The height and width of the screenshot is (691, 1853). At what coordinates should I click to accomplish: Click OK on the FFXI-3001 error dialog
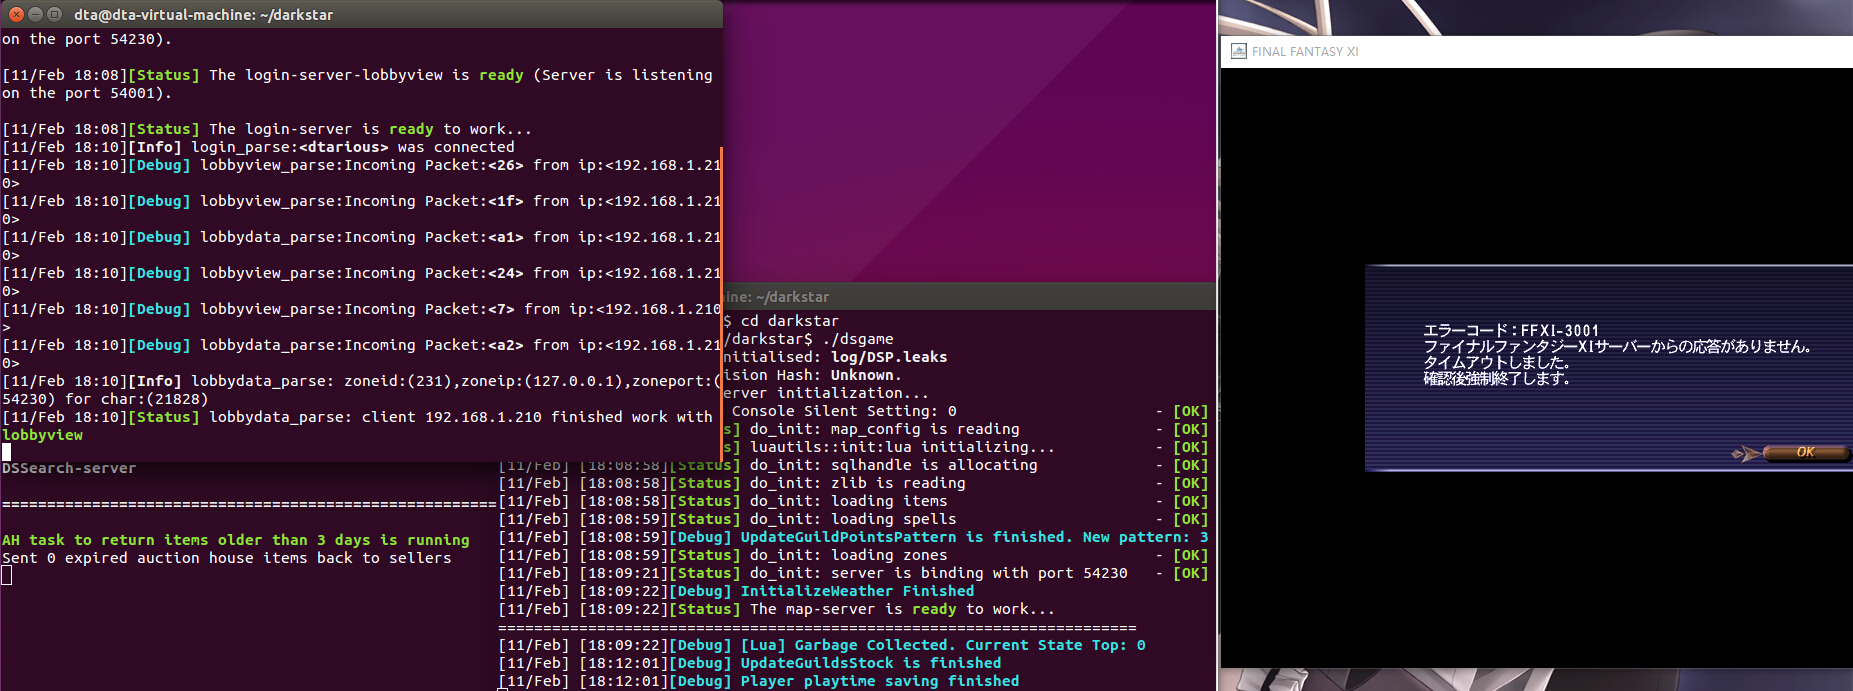tap(1804, 452)
